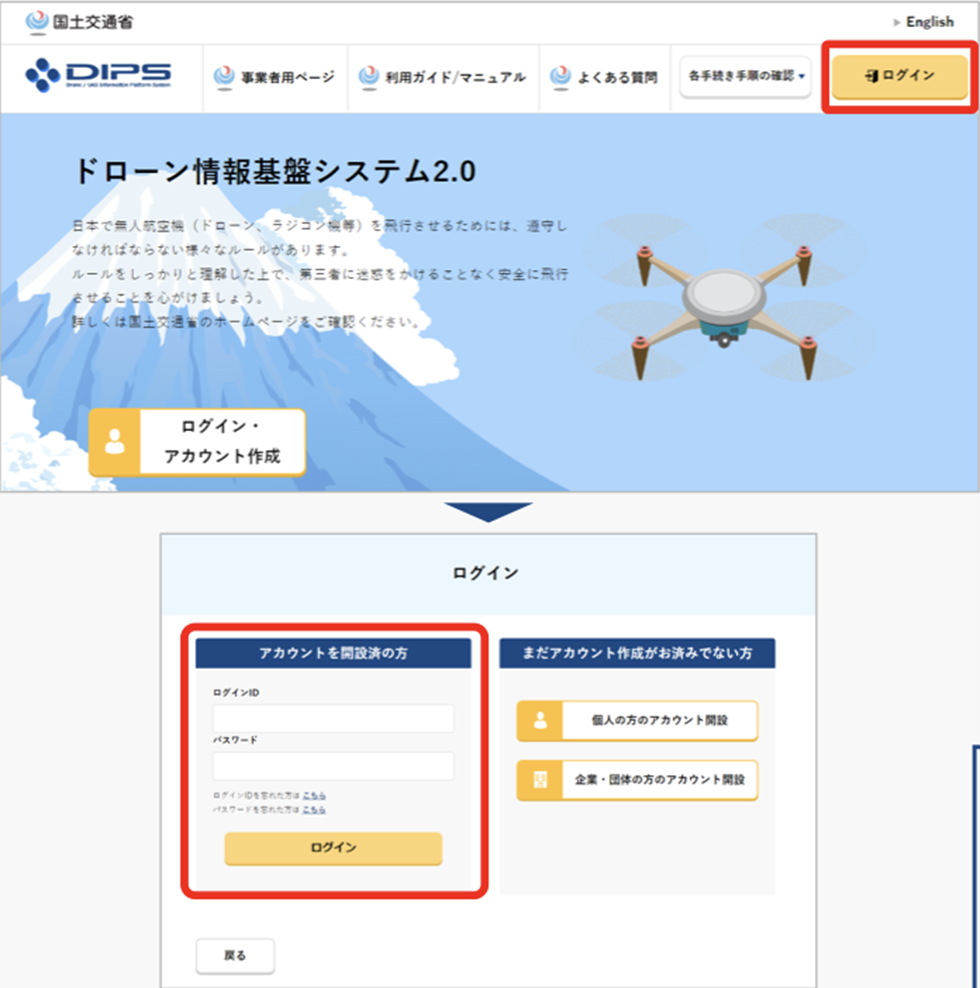Click the emblem icon beside 利用ガイド/マニュアル
Image resolution: width=980 pixels, height=988 pixels.
369,77
